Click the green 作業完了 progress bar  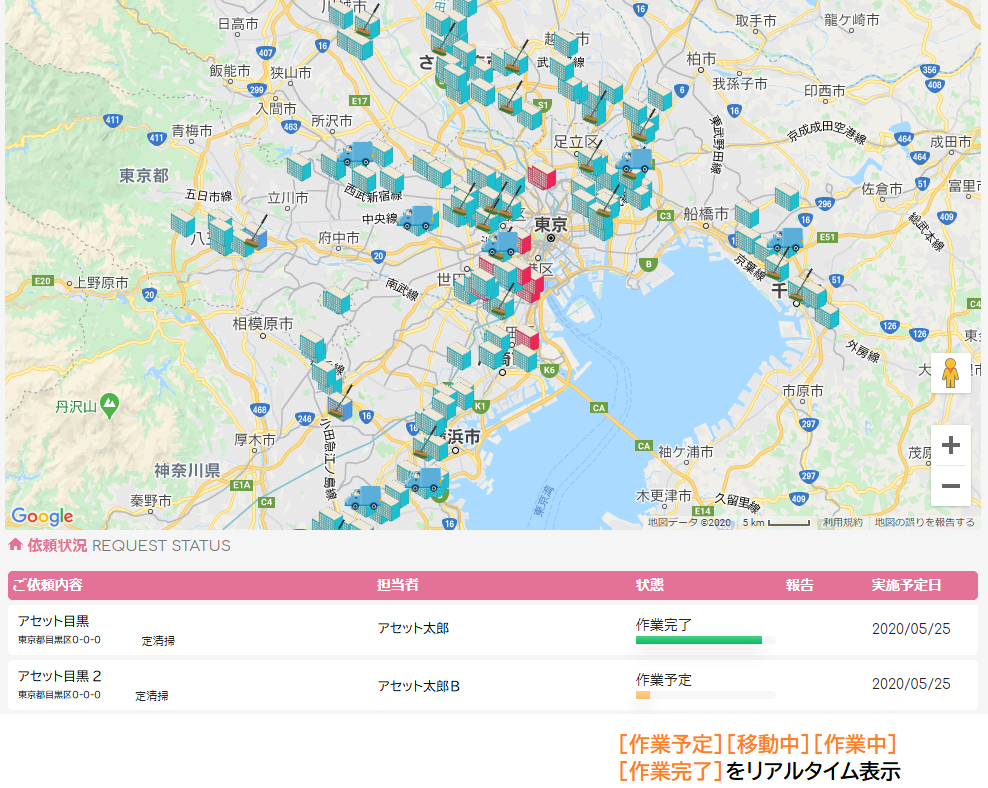click(x=699, y=640)
